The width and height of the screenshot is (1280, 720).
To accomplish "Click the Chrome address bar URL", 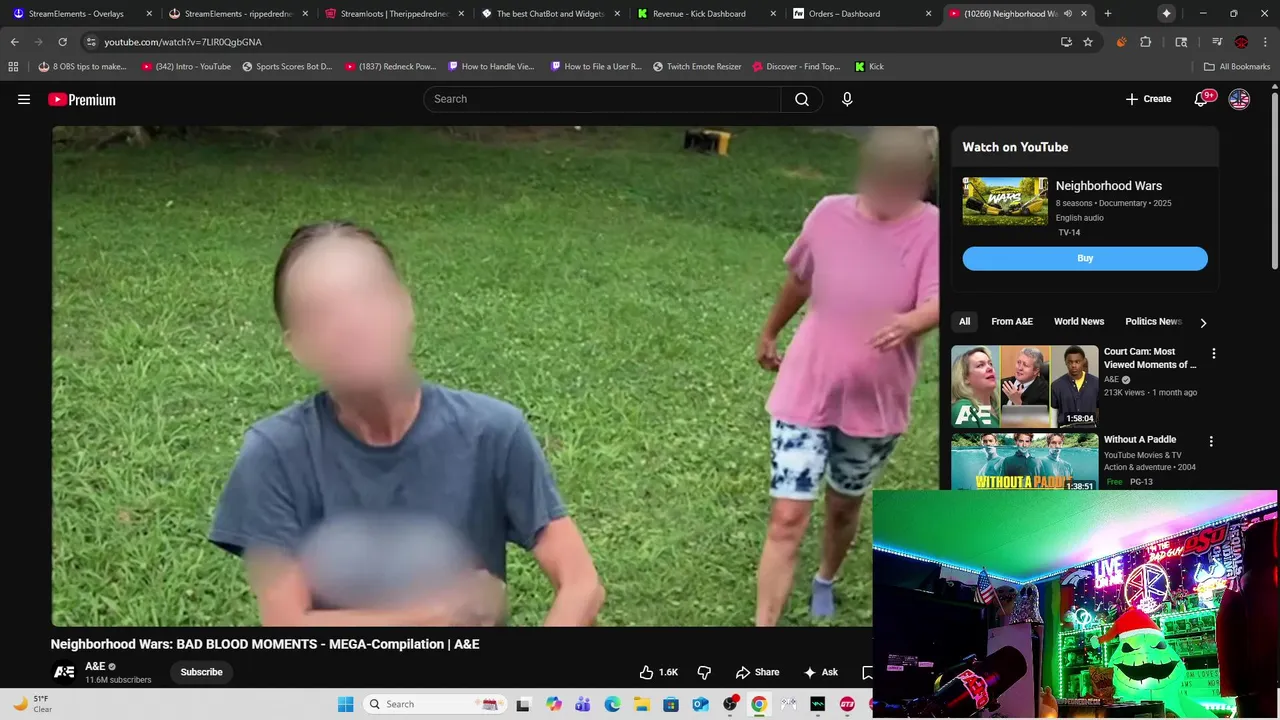I will pyautogui.click(x=183, y=42).
